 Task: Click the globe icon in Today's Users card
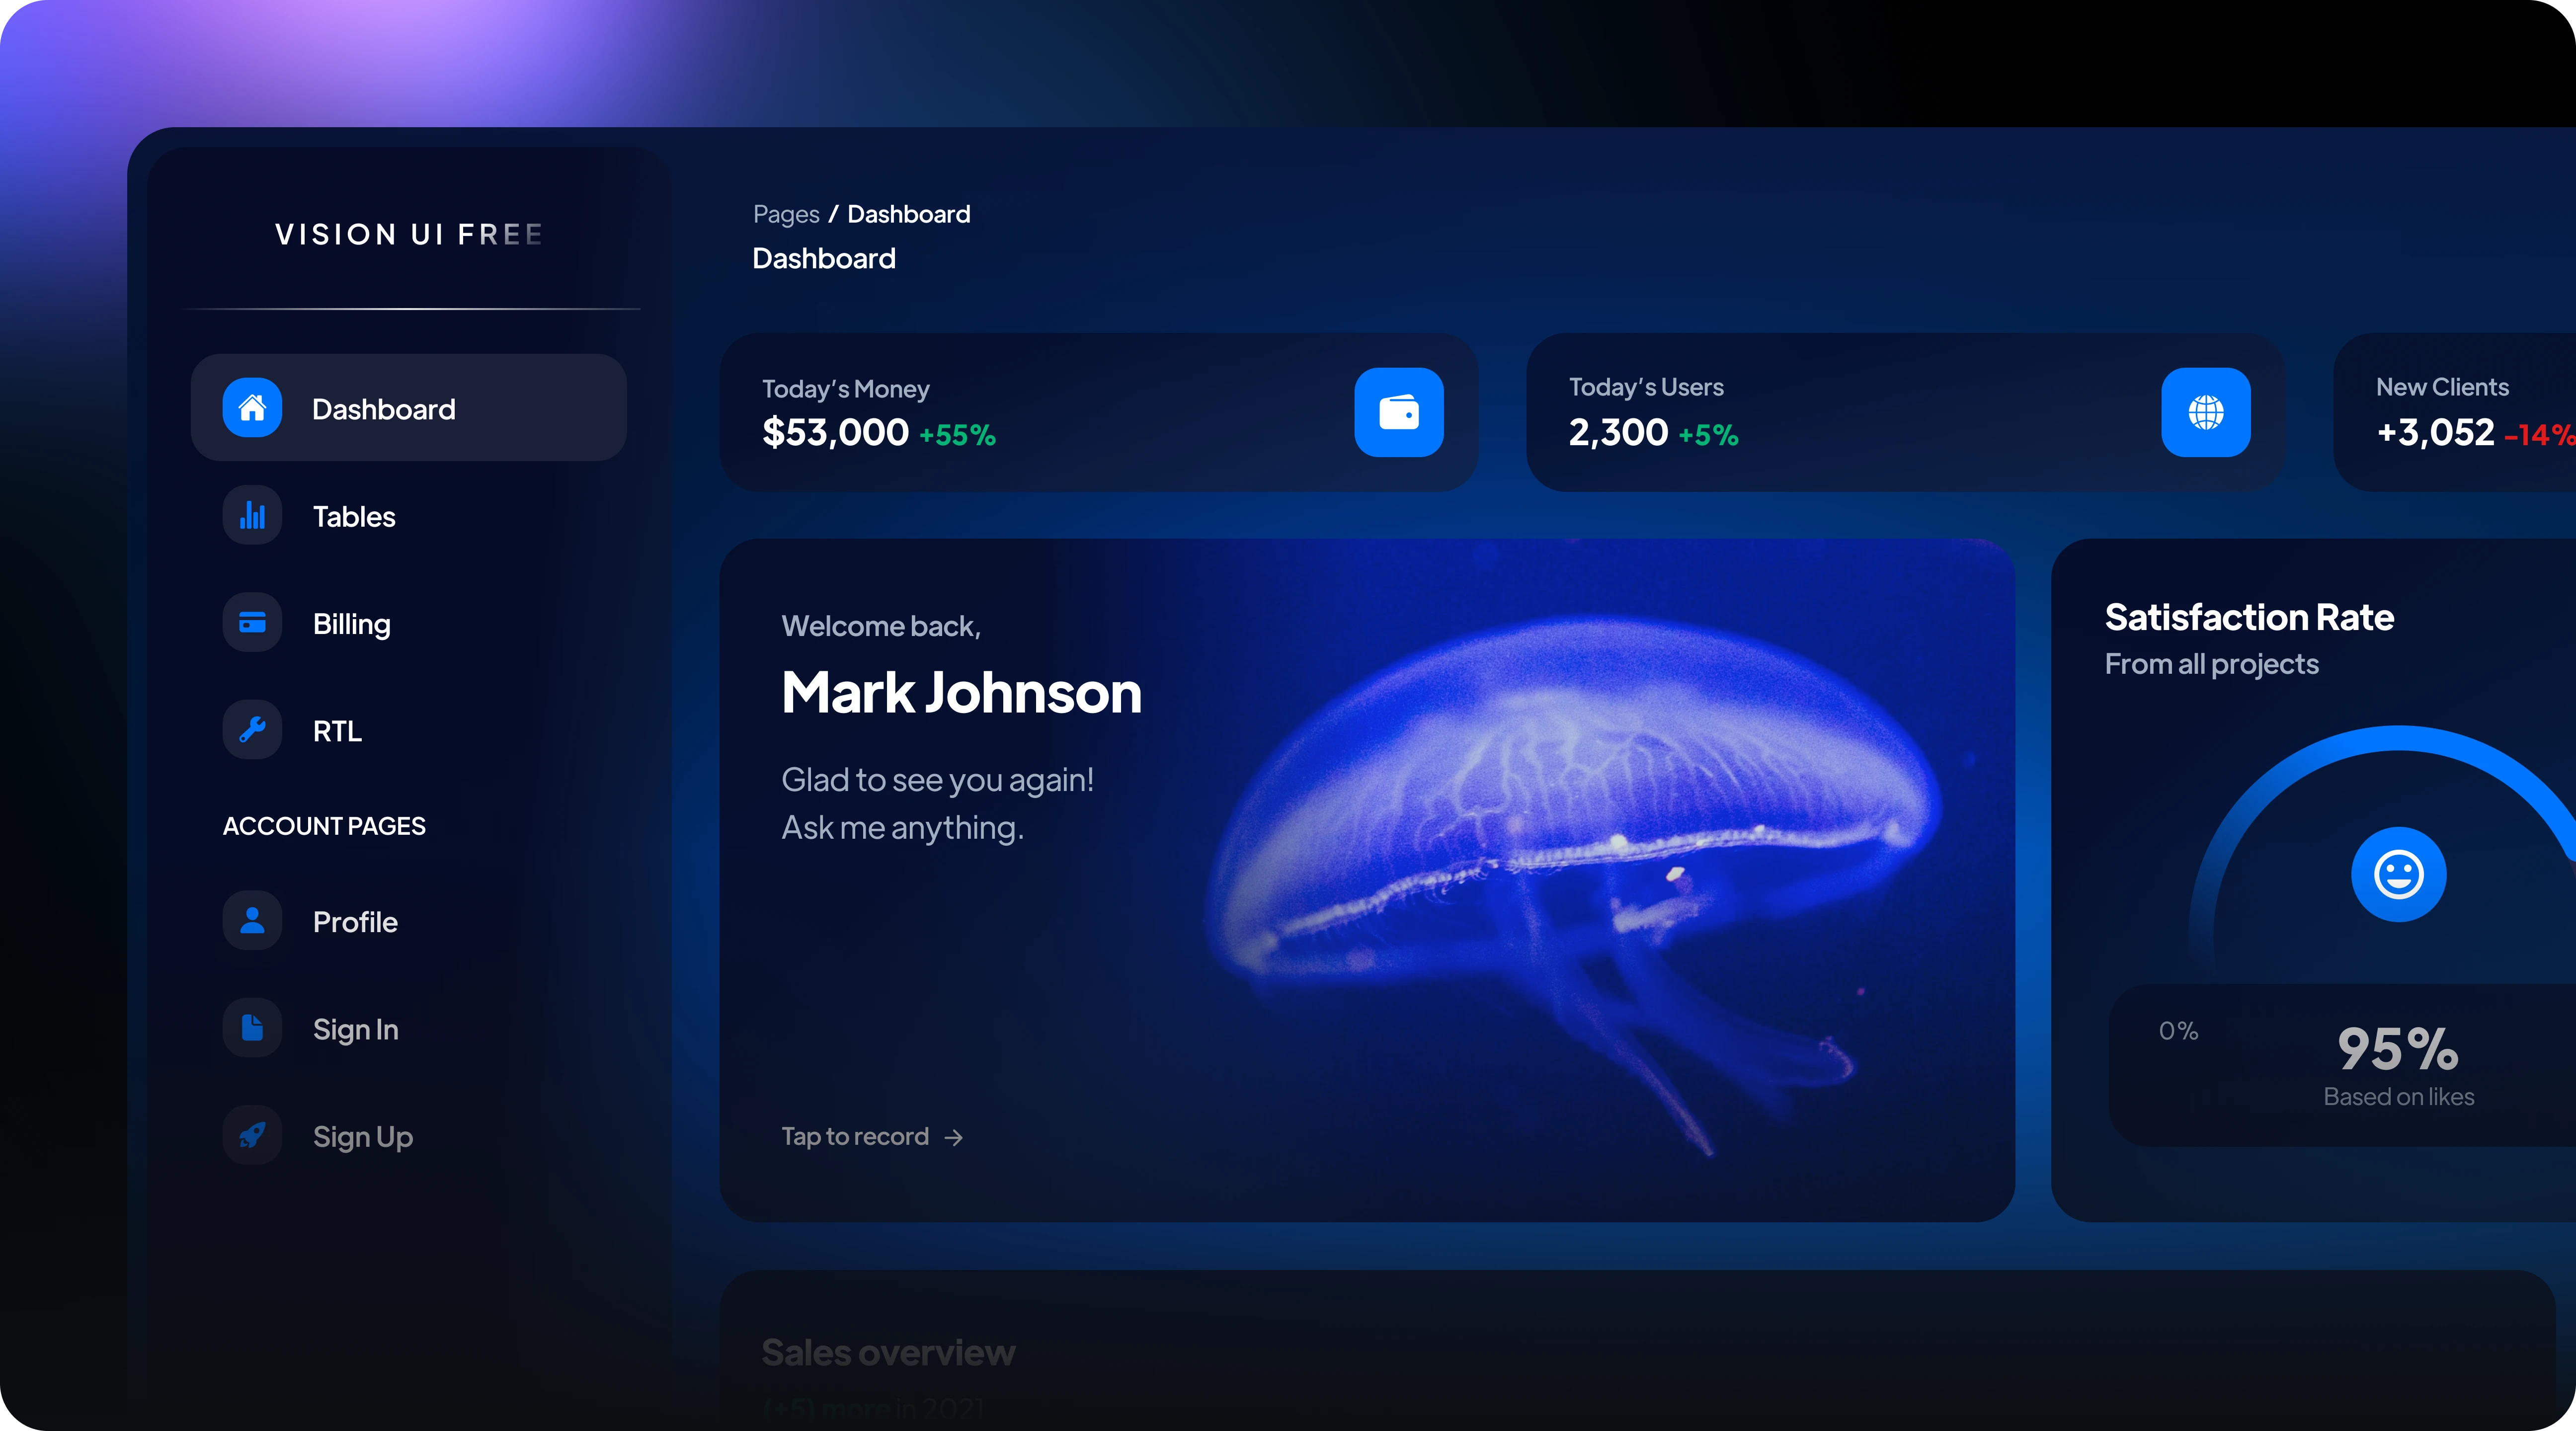click(x=2206, y=412)
